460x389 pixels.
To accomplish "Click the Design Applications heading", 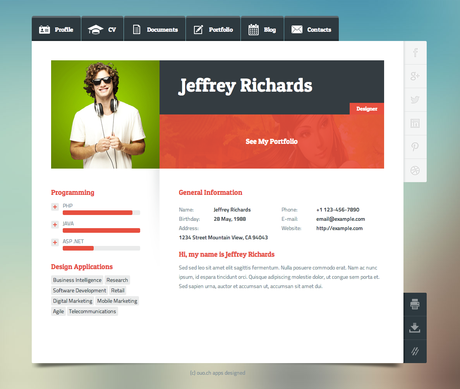I will 82,267.
